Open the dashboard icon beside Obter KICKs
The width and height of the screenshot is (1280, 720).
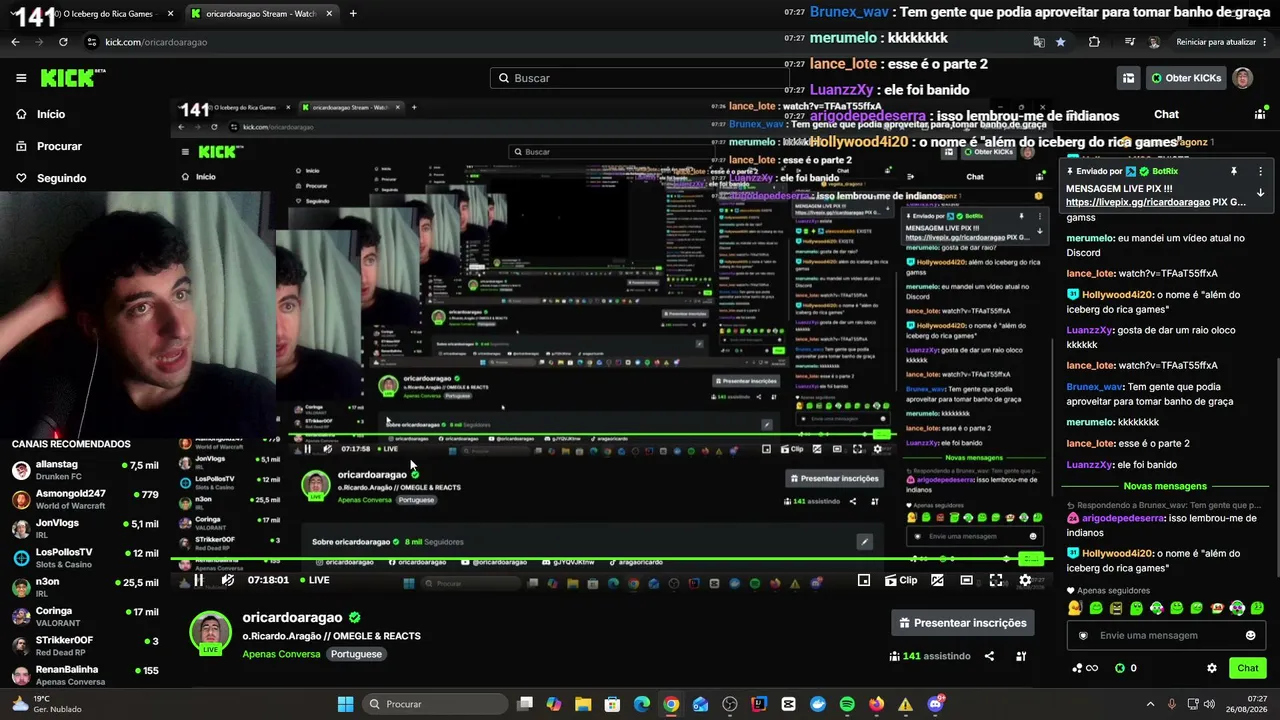pyautogui.click(x=1128, y=78)
